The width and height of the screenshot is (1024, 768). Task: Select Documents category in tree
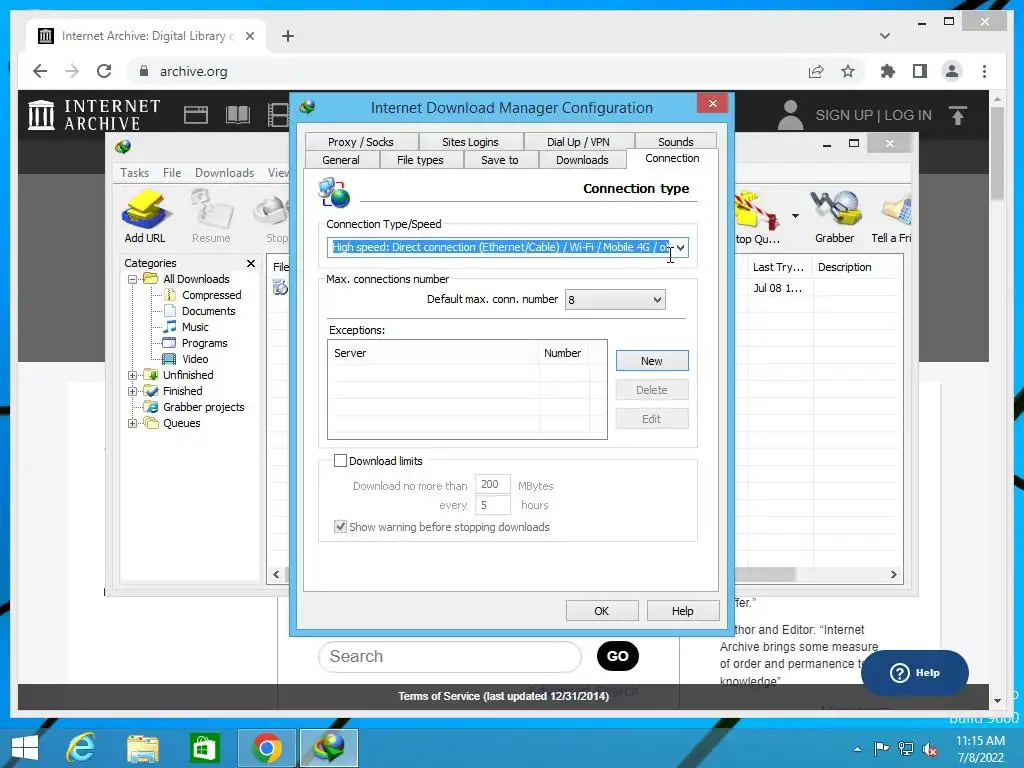(208, 311)
